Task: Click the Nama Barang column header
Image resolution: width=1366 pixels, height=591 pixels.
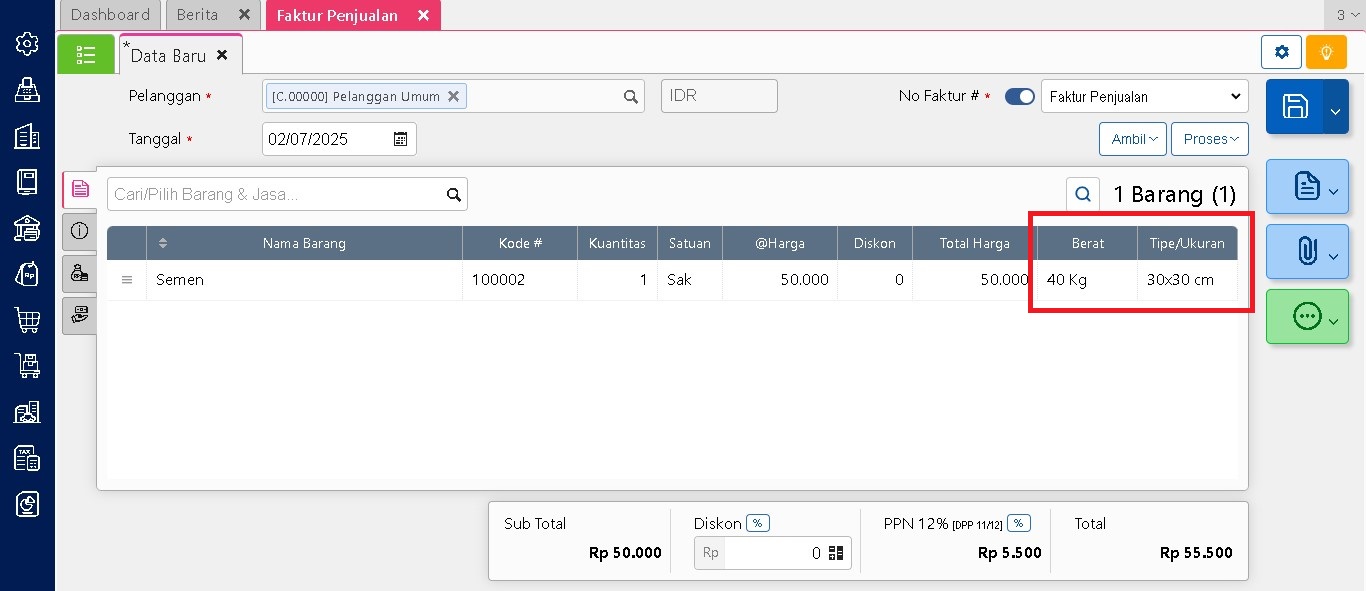Action: 304,243
